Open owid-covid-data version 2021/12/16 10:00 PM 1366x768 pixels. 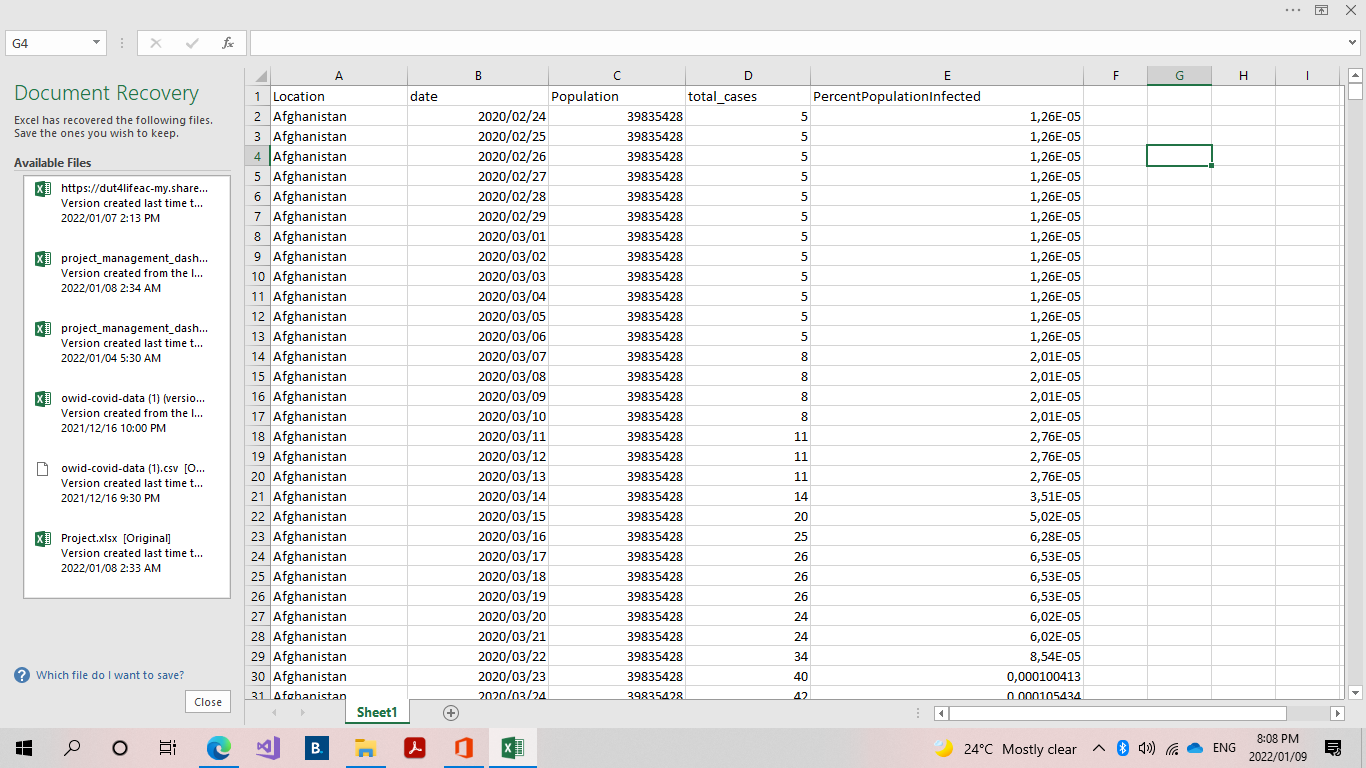pyautogui.click(x=127, y=413)
